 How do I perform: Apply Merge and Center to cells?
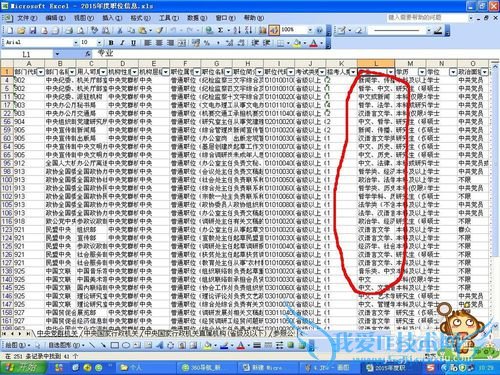pyautogui.click(x=182, y=43)
